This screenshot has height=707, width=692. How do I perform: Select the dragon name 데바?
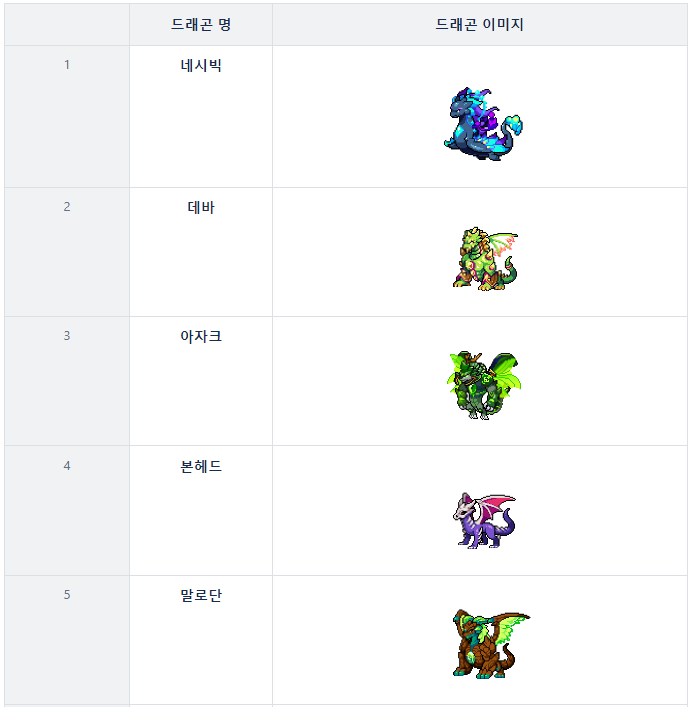coord(201,208)
